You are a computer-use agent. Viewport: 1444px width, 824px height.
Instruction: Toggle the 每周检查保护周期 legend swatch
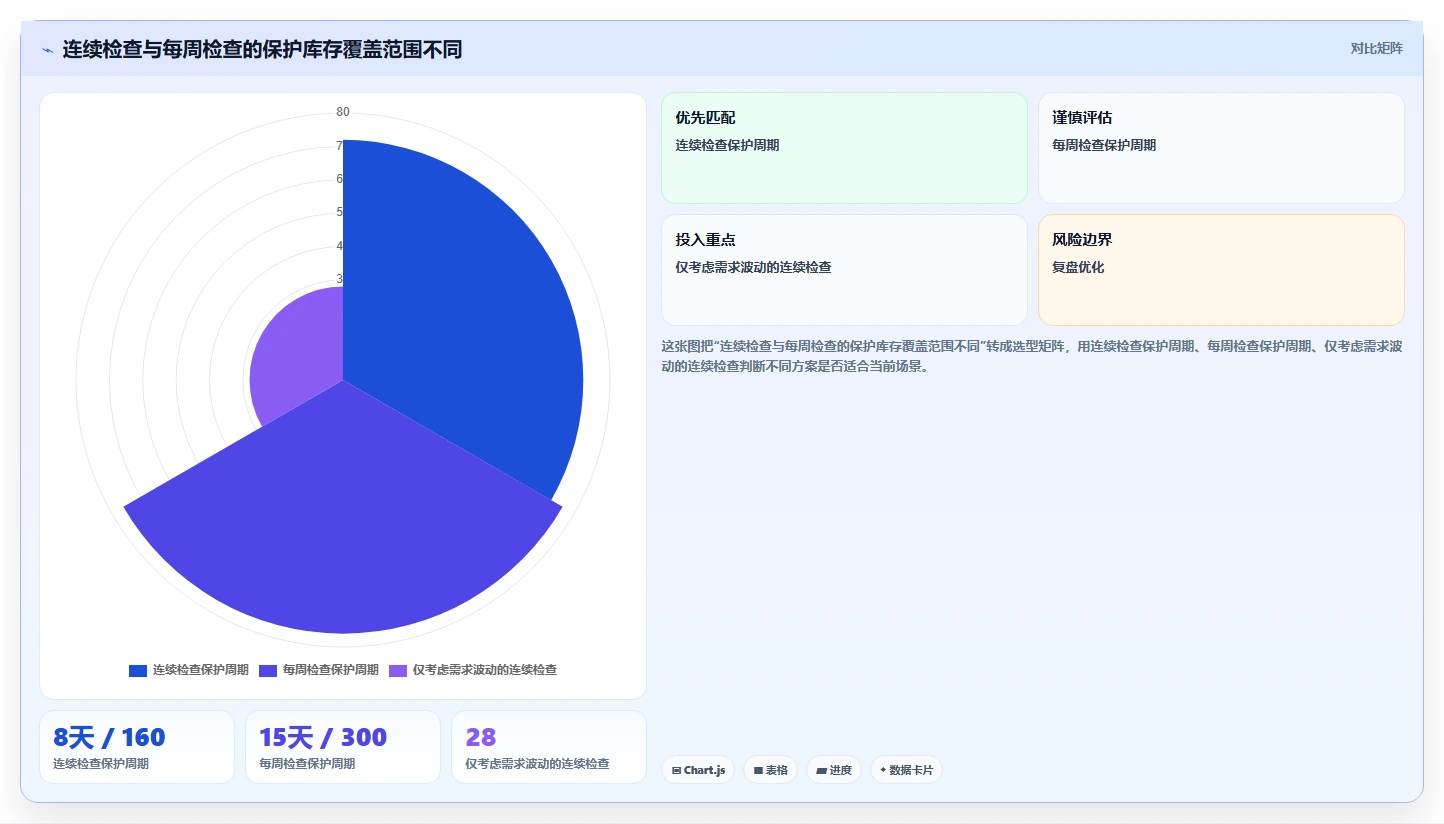[268, 670]
